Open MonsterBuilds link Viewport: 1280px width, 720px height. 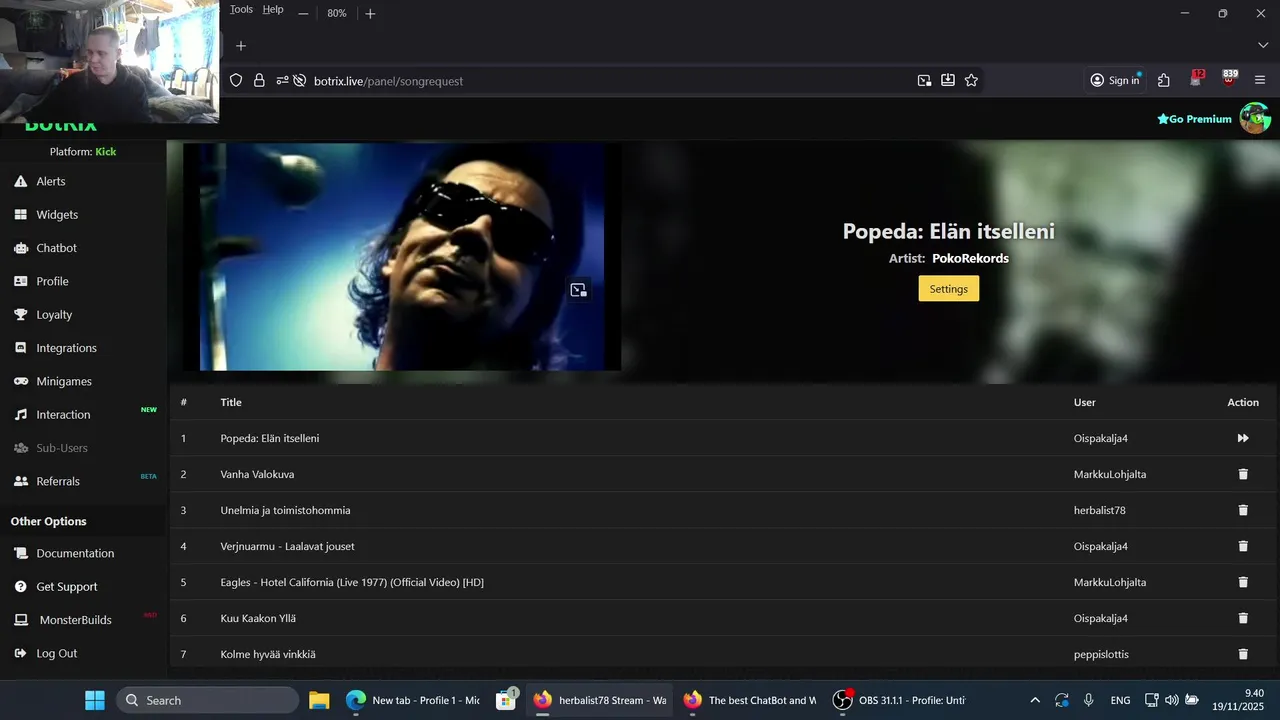[x=75, y=620]
